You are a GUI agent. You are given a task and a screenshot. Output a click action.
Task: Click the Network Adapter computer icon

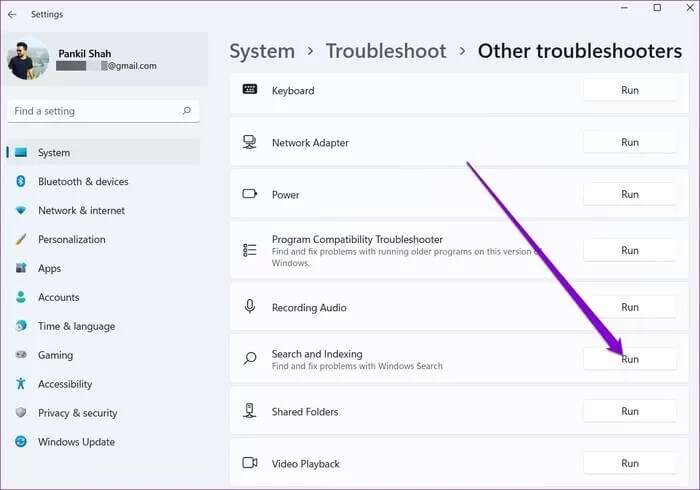(x=250, y=142)
